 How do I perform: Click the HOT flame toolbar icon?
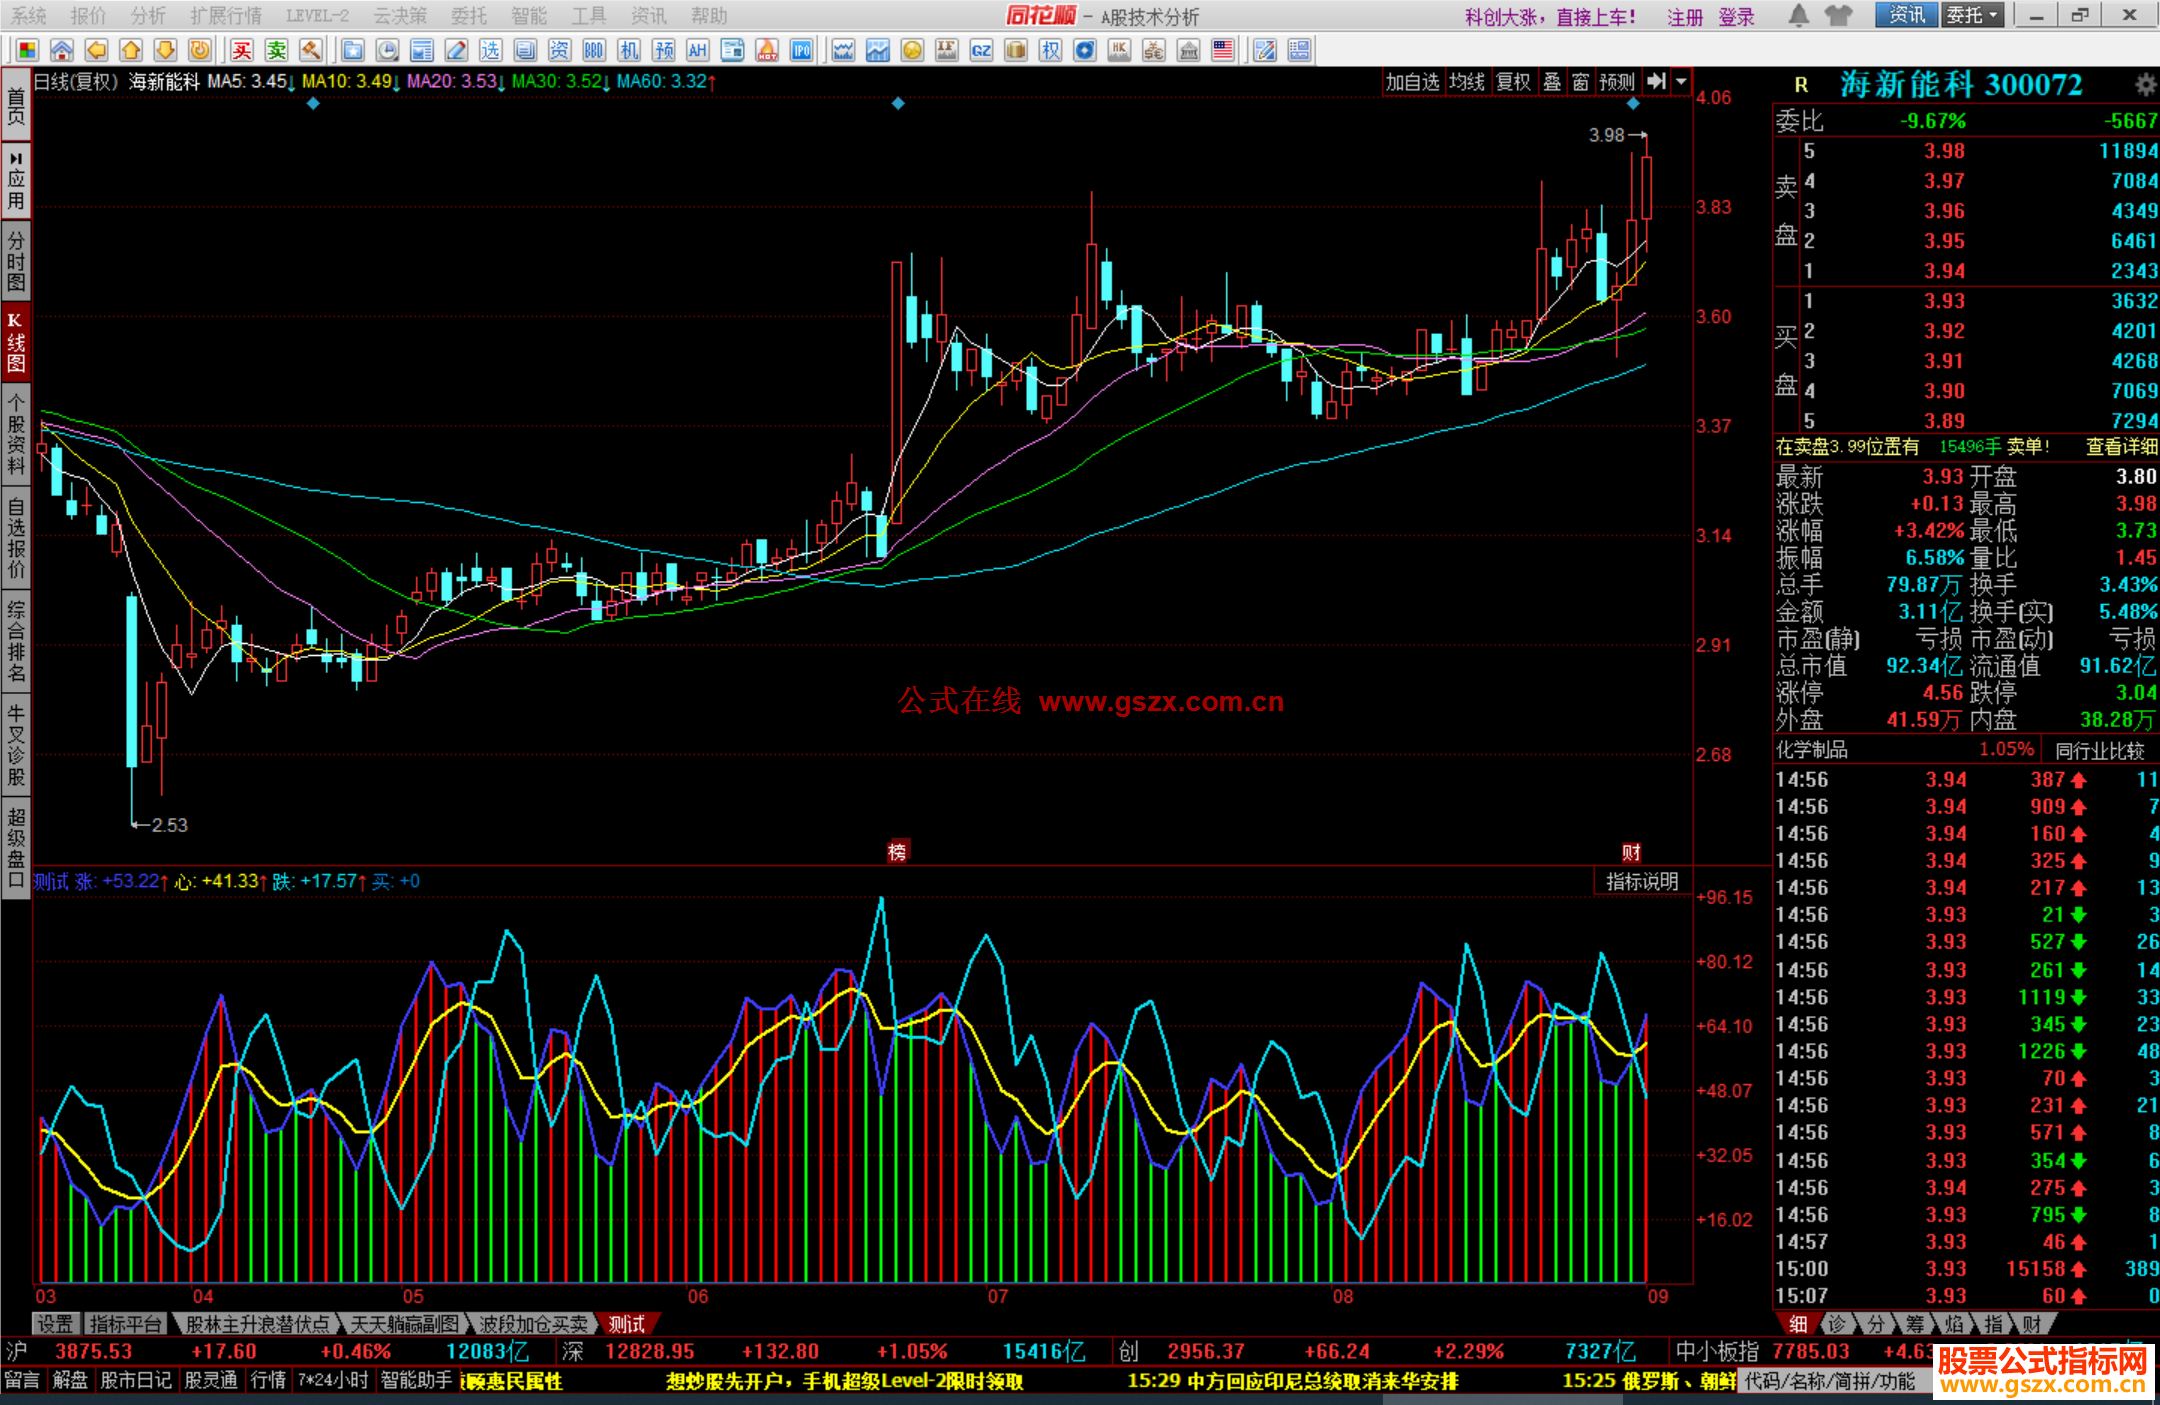767,51
